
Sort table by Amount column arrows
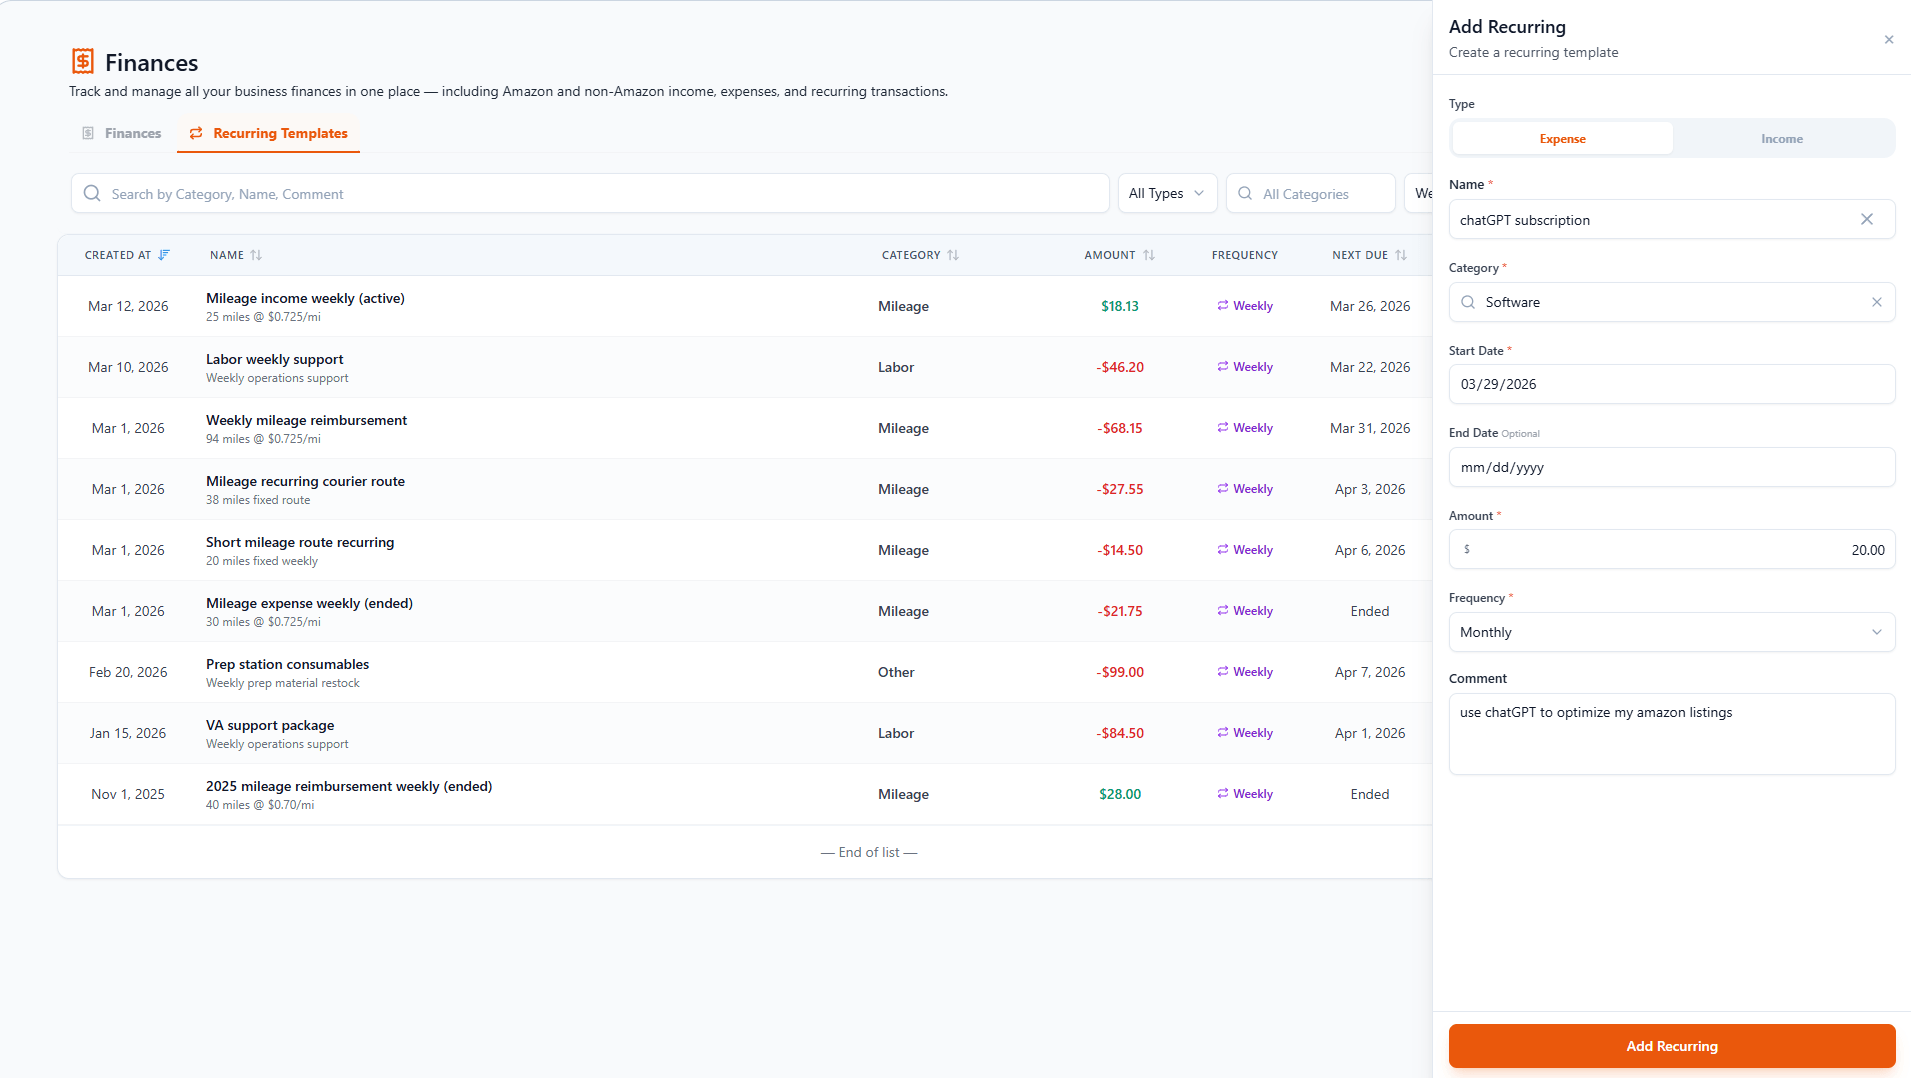point(1149,256)
